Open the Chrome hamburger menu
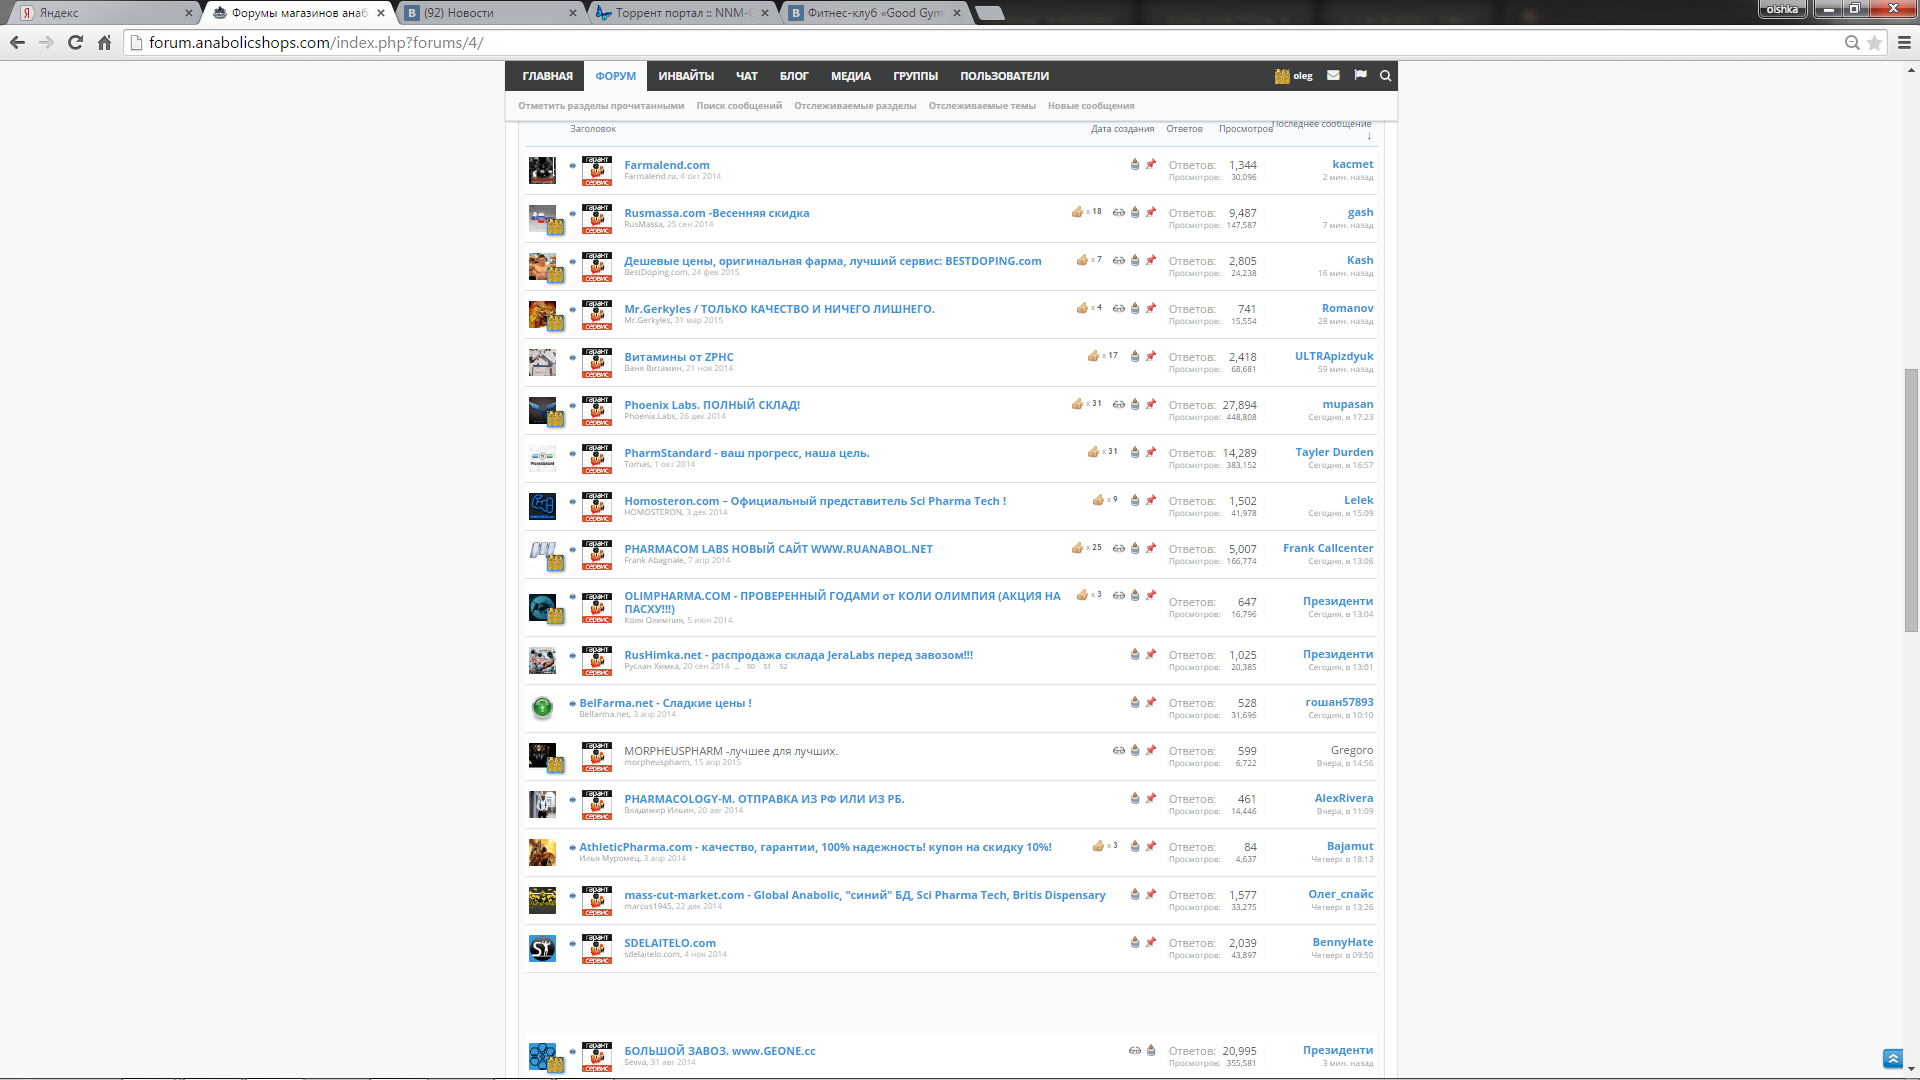This screenshot has width=1920, height=1080. click(1904, 42)
